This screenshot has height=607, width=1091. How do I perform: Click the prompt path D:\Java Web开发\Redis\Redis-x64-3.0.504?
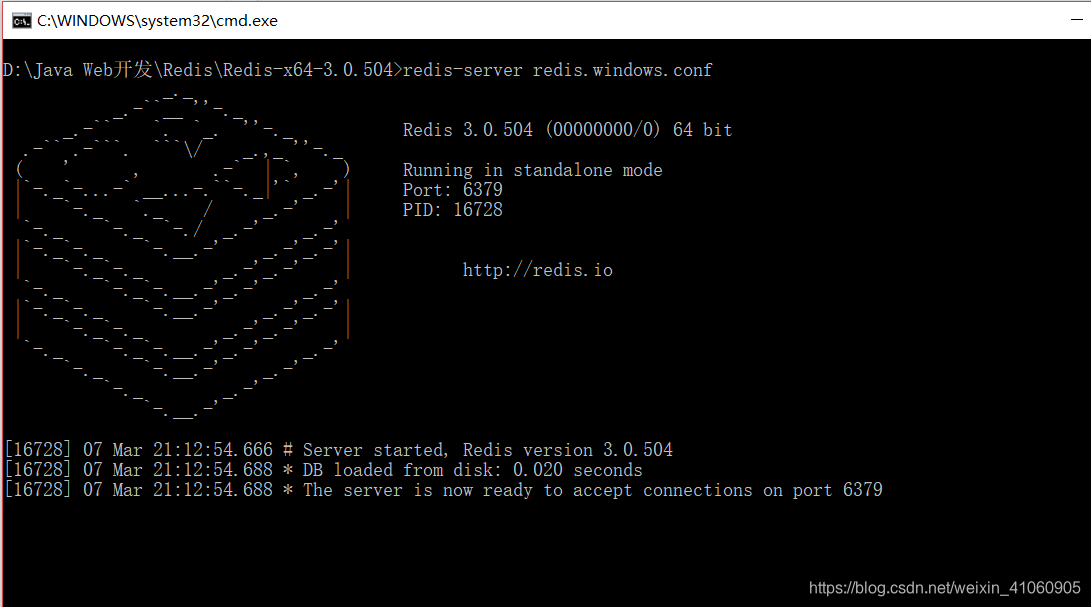point(198,70)
